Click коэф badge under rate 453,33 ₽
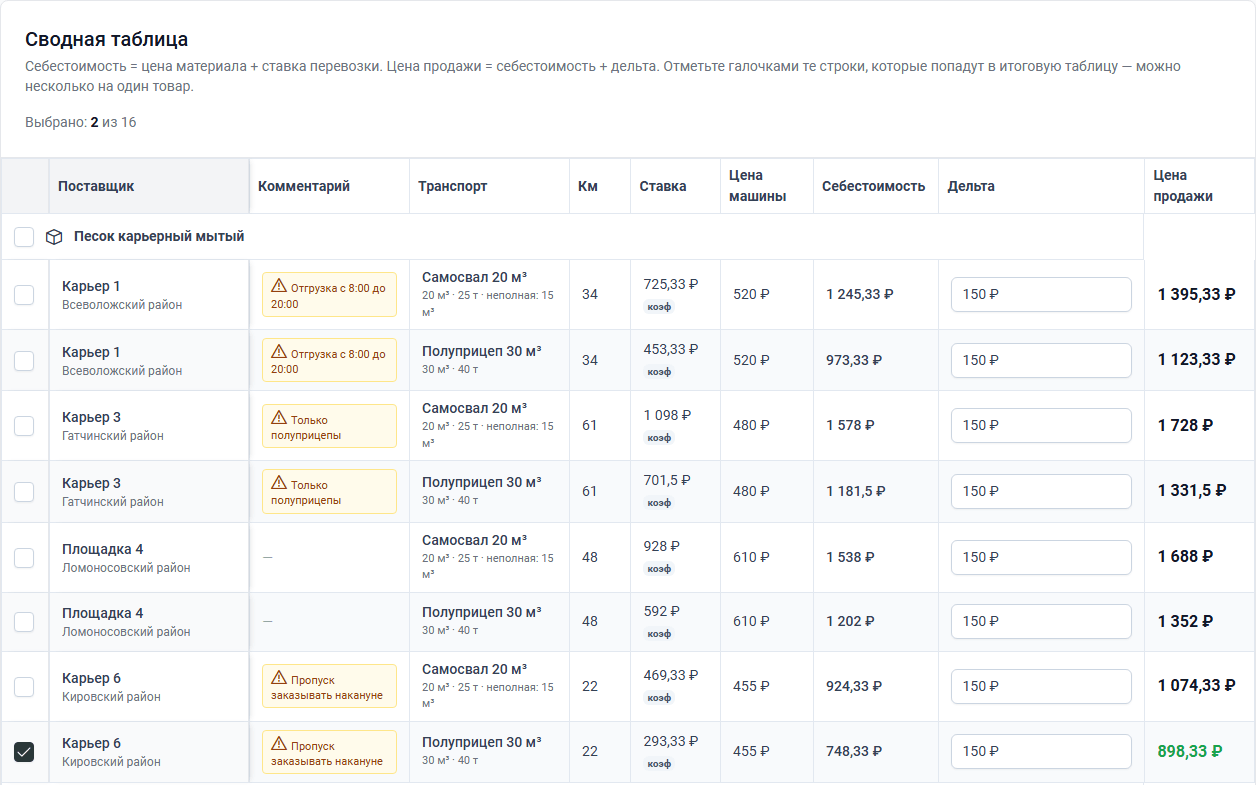The image size is (1256, 785). point(659,372)
